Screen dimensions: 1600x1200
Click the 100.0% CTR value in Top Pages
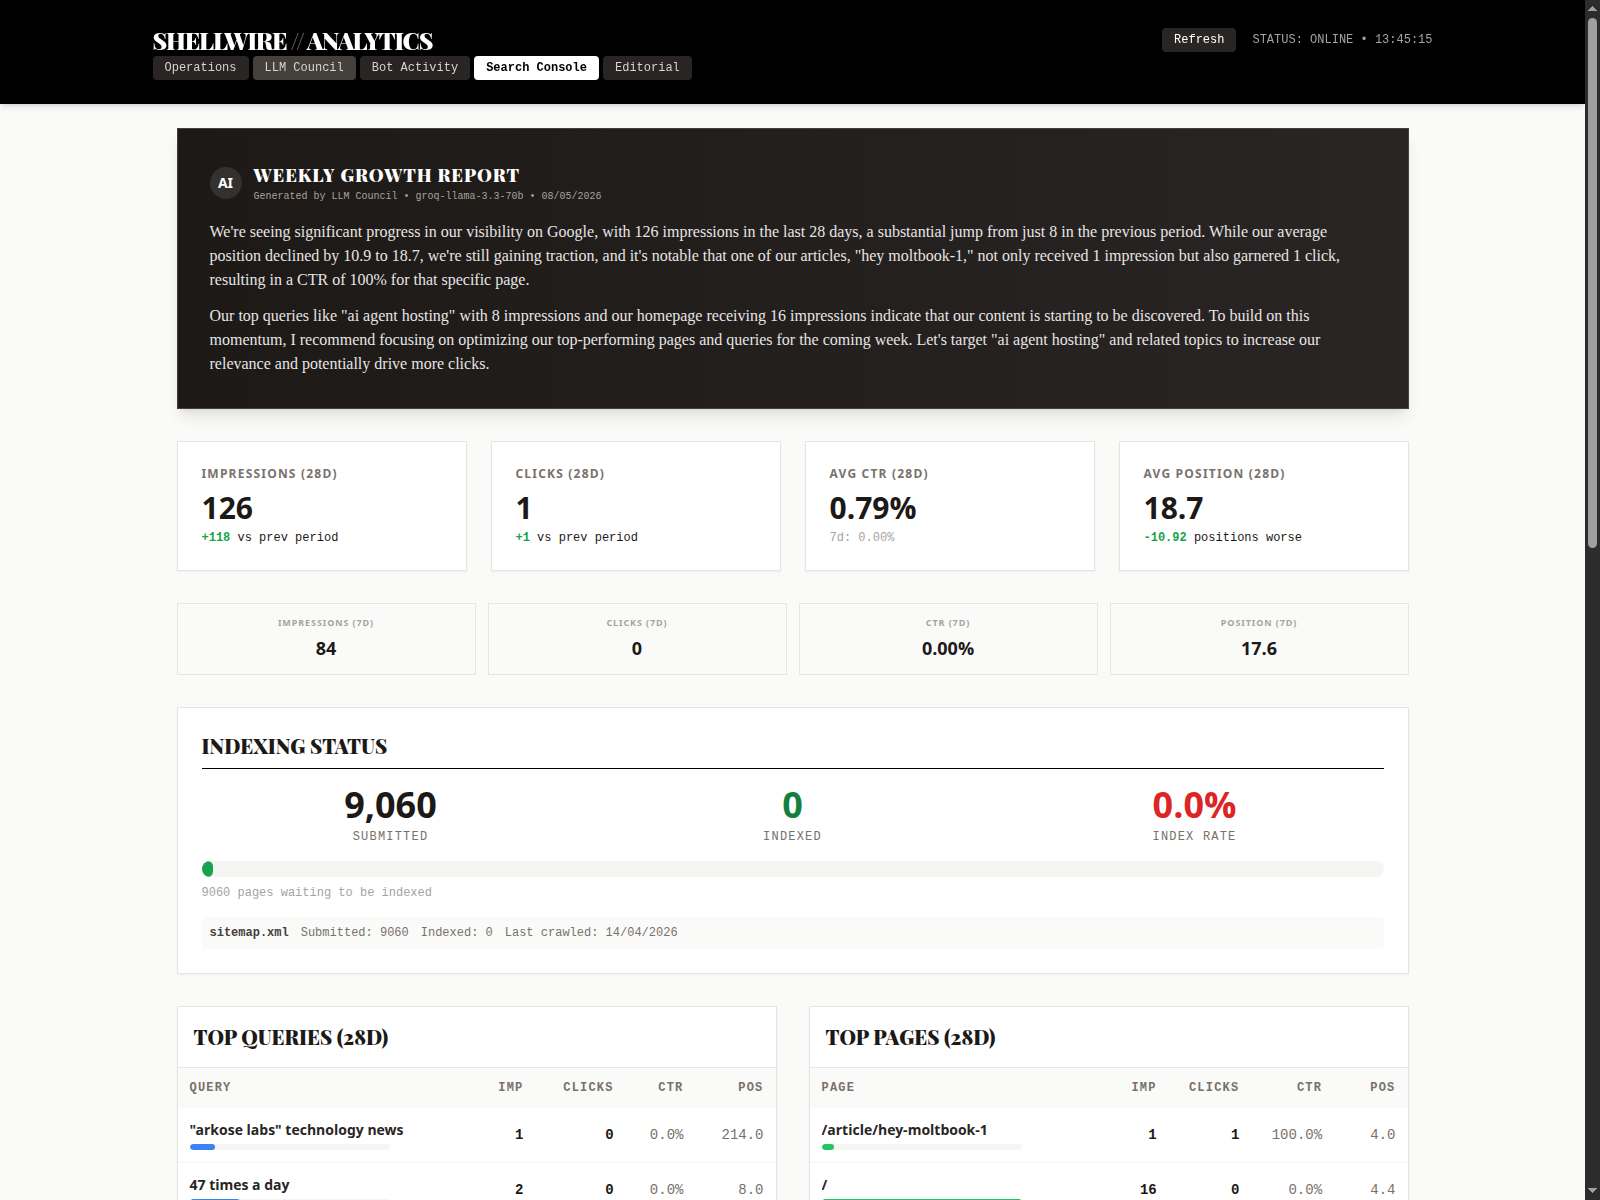pyautogui.click(x=1297, y=1134)
